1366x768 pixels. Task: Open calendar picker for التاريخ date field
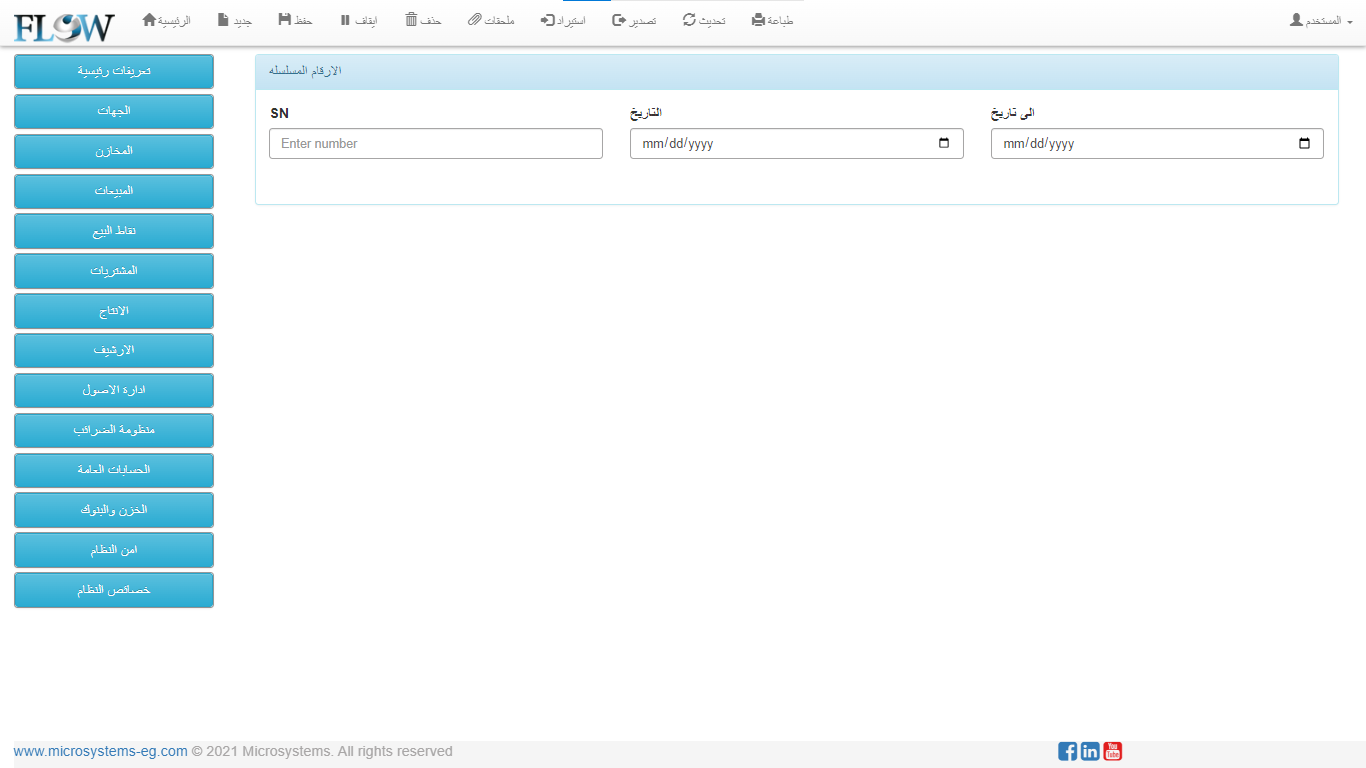coord(944,143)
